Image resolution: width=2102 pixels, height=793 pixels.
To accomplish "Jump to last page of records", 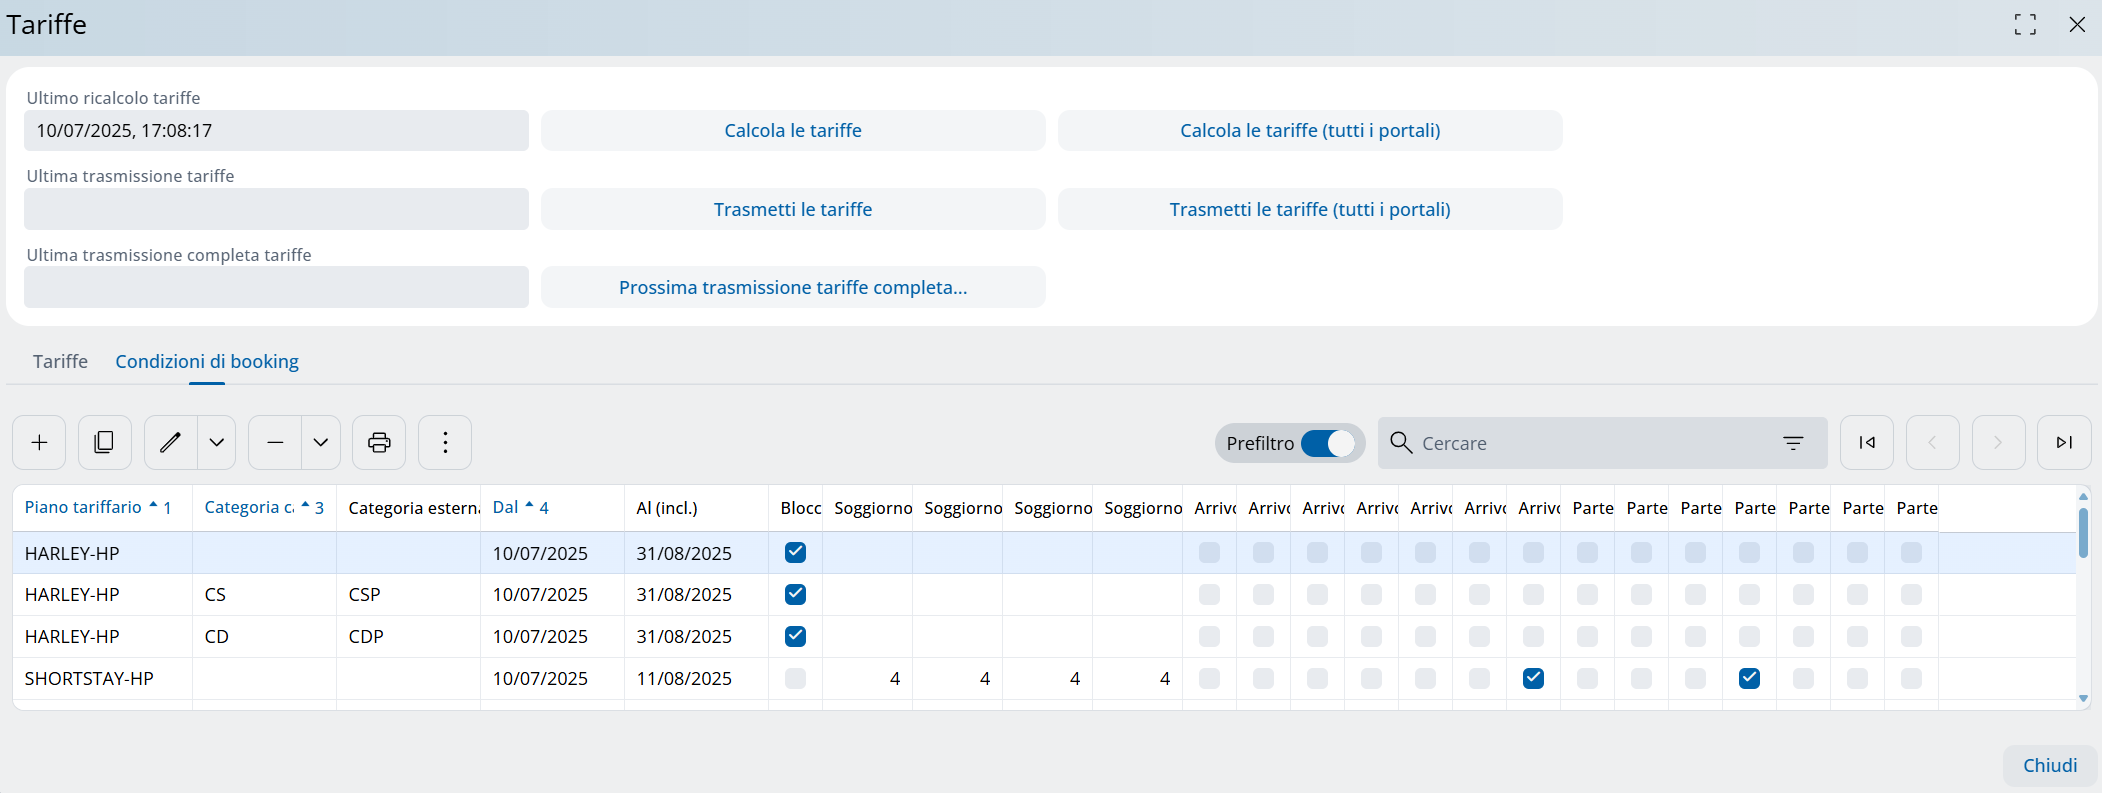I will coord(2063,442).
